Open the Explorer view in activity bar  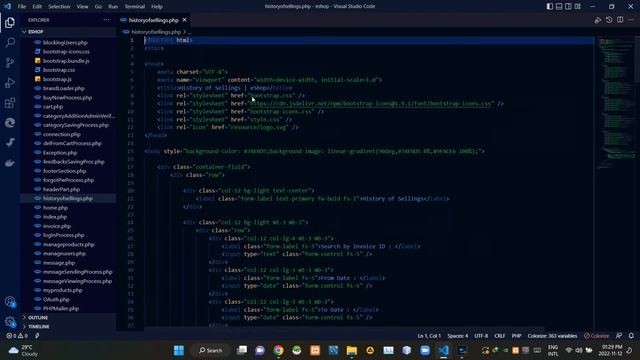coord(10,22)
